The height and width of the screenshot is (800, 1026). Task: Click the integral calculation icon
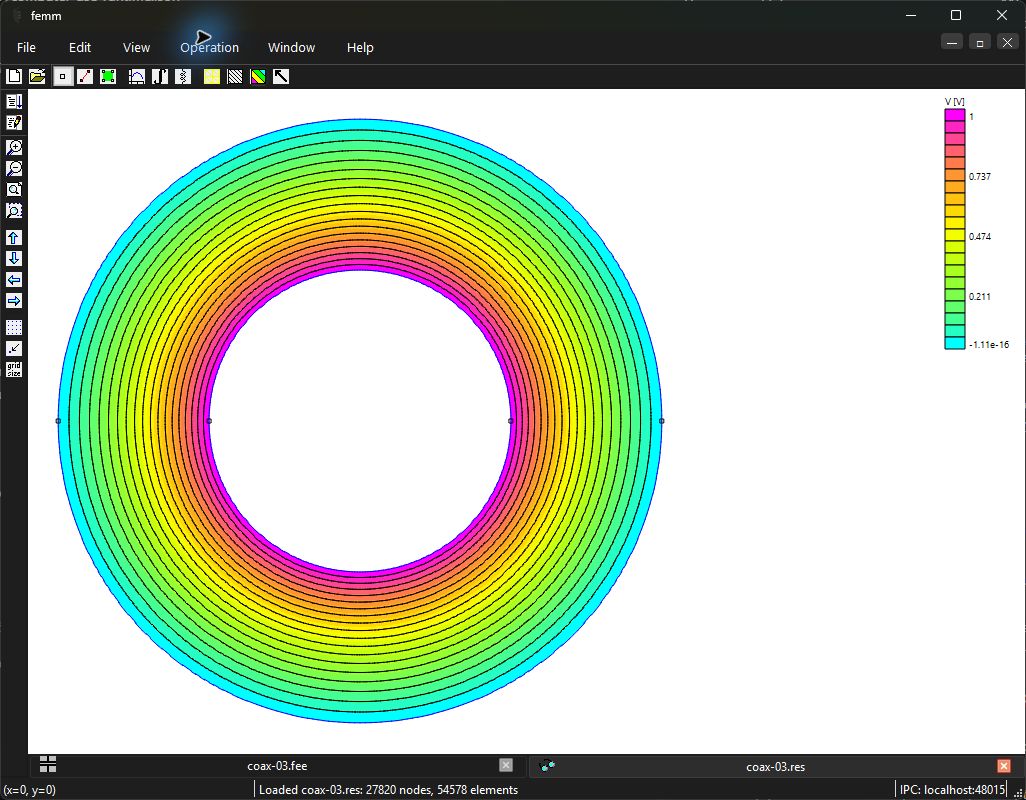[160, 77]
